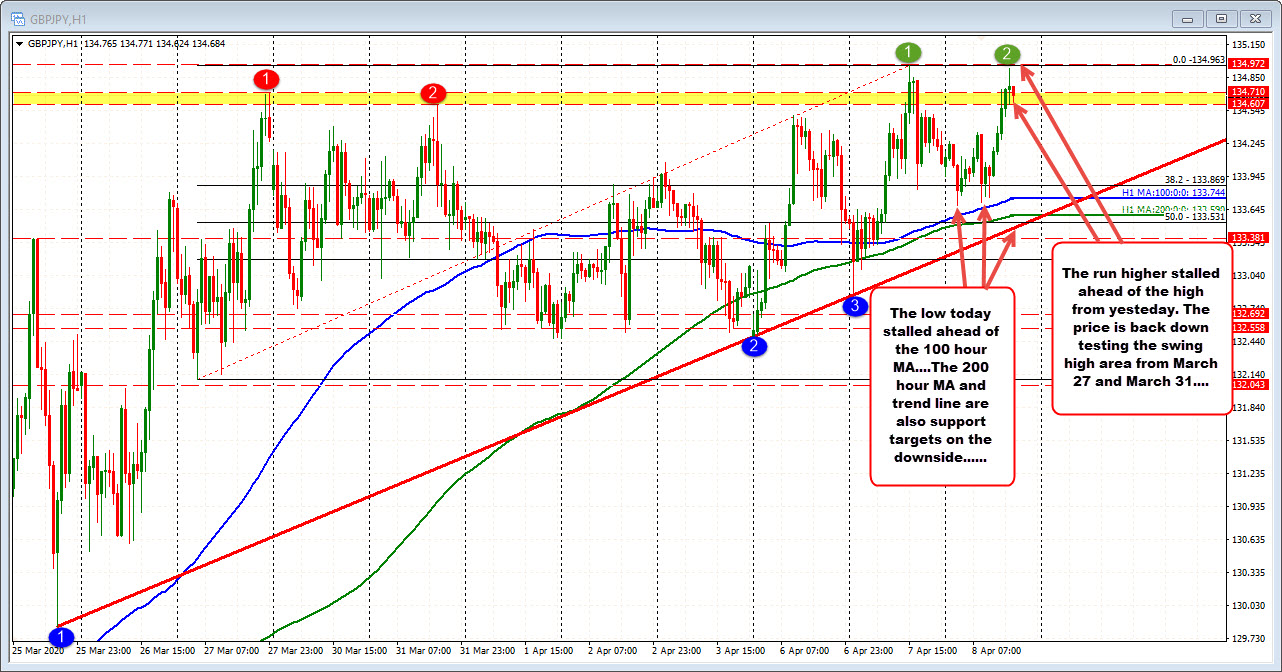
Task: Click the red 134.710 price label
Action: [1246, 91]
